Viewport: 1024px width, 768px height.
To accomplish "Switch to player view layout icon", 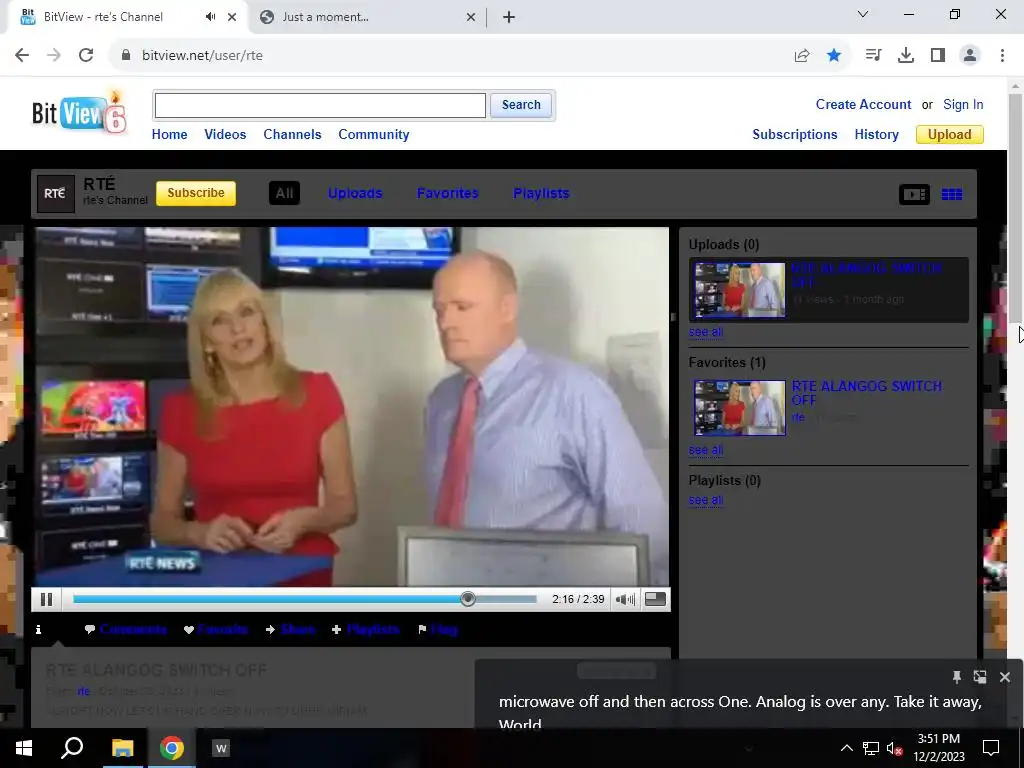I will pyautogui.click(x=914, y=195).
